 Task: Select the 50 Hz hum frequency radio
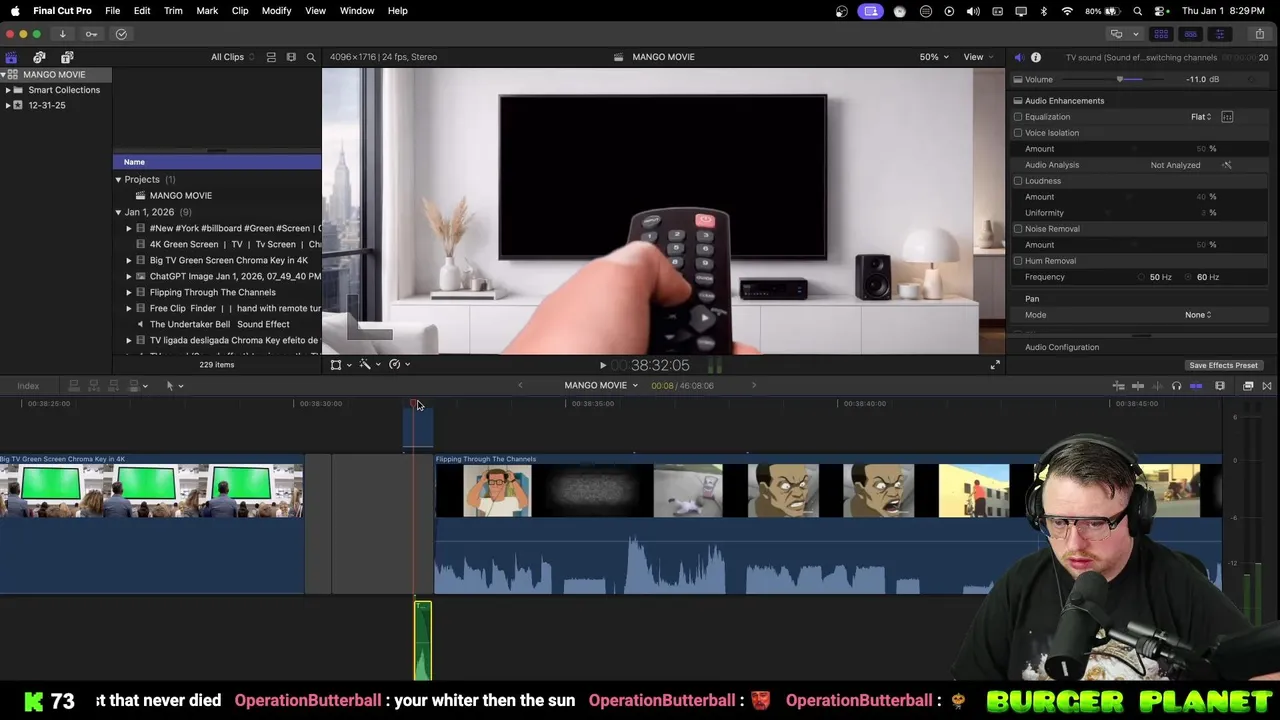(1142, 277)
